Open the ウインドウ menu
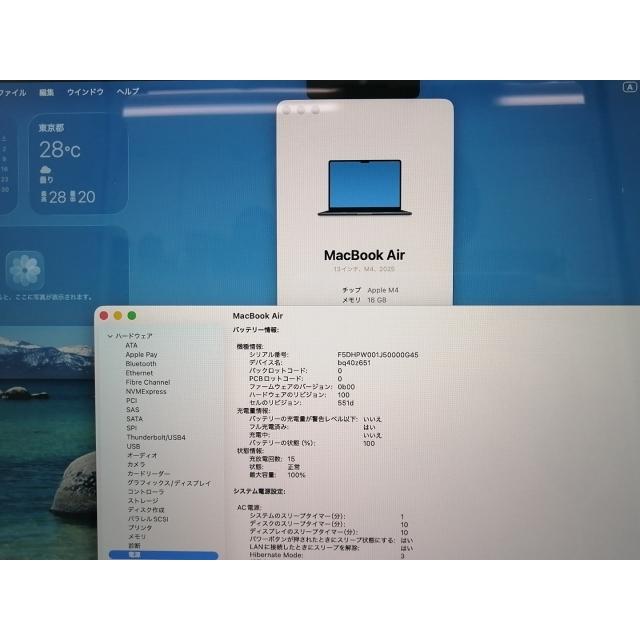Viewport: 640px width, 640px height. (85, 92)
